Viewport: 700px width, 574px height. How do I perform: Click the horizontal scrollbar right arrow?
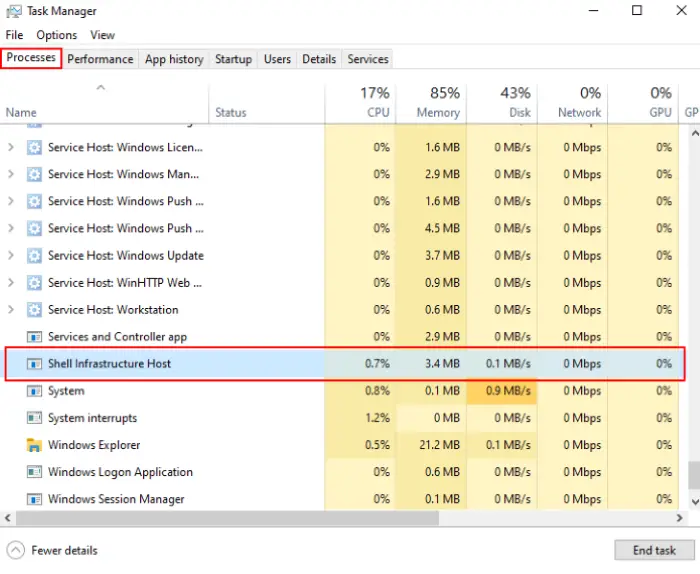[679, 518]
